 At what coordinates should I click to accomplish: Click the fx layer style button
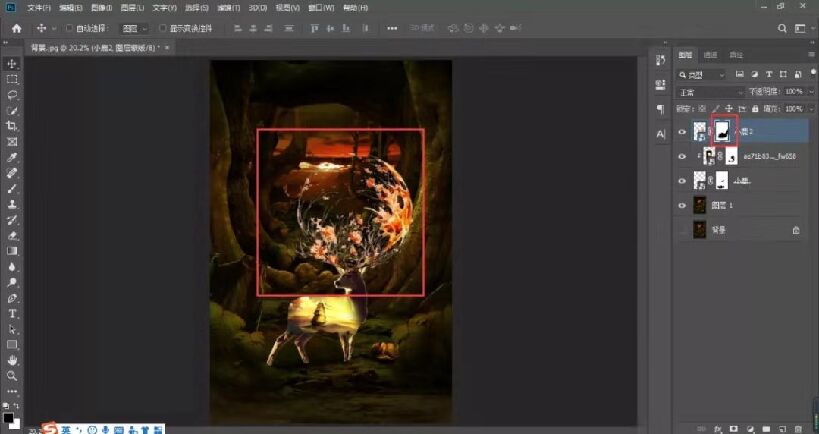pyautogui.click(x=719, y=429)
